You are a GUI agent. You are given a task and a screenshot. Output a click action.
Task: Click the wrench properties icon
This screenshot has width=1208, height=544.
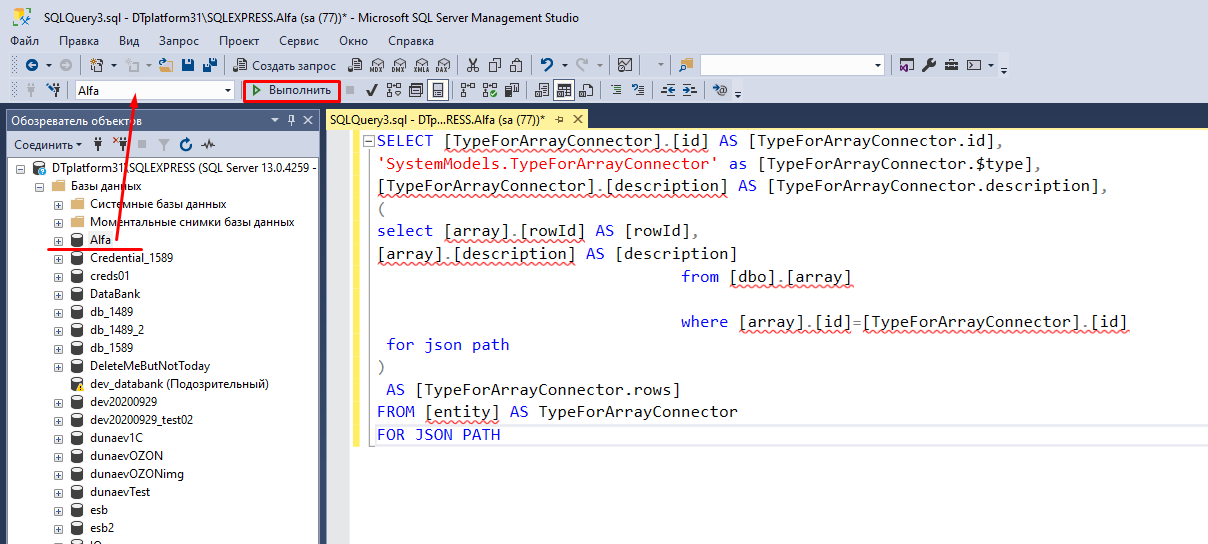[x=928, y=65]
